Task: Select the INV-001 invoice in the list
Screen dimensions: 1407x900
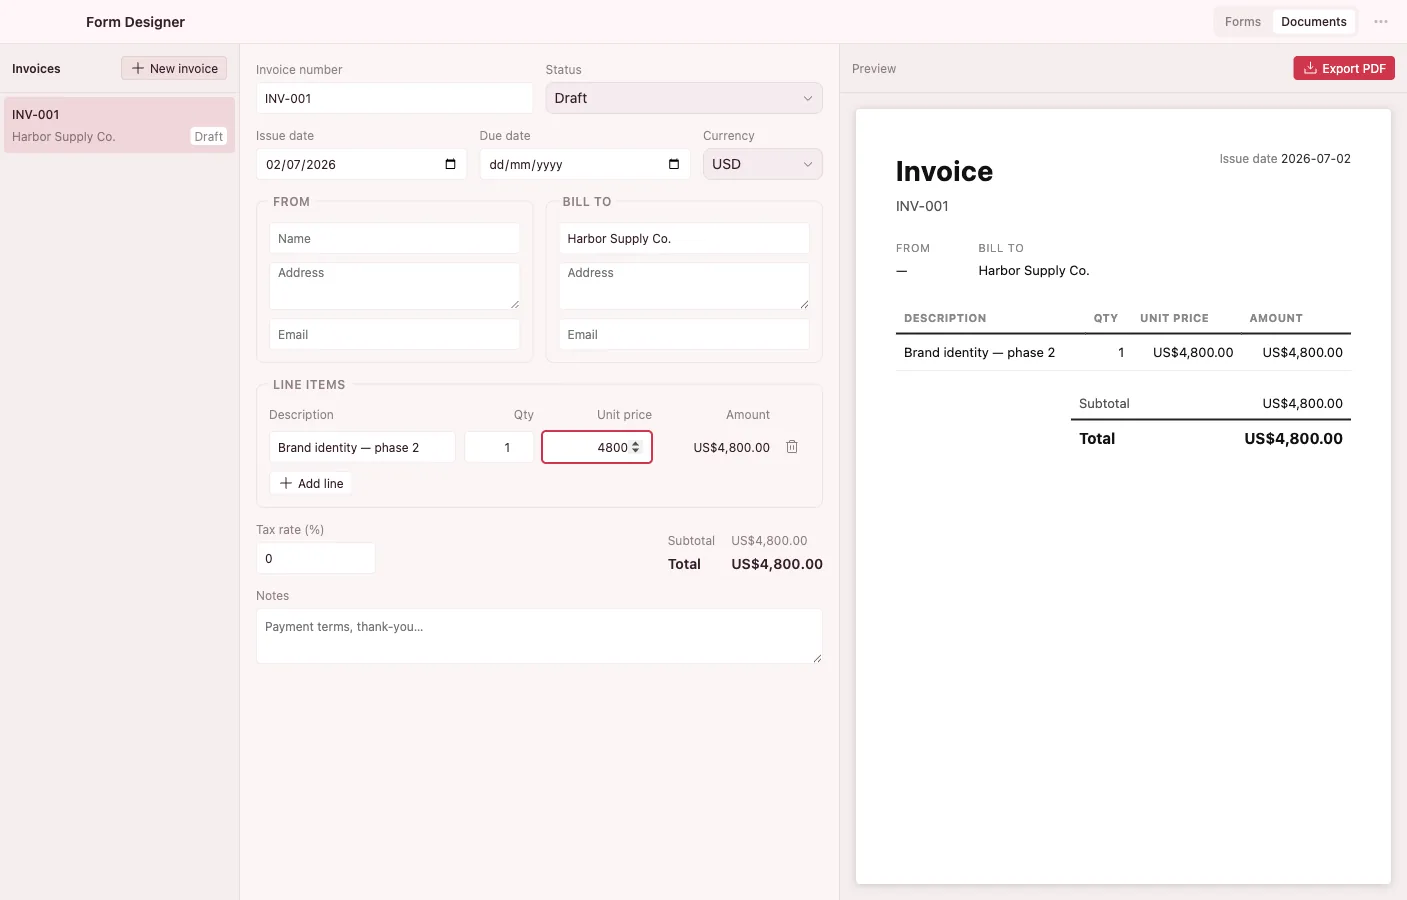Action: 119,125
